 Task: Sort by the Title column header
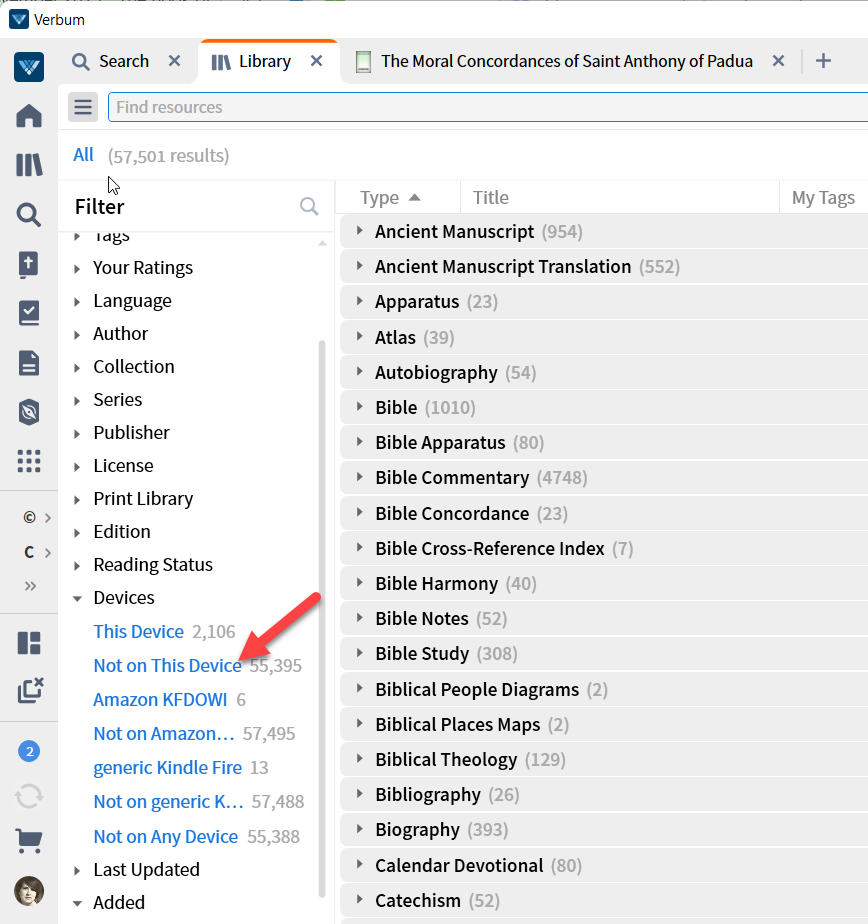pos(490,197)
